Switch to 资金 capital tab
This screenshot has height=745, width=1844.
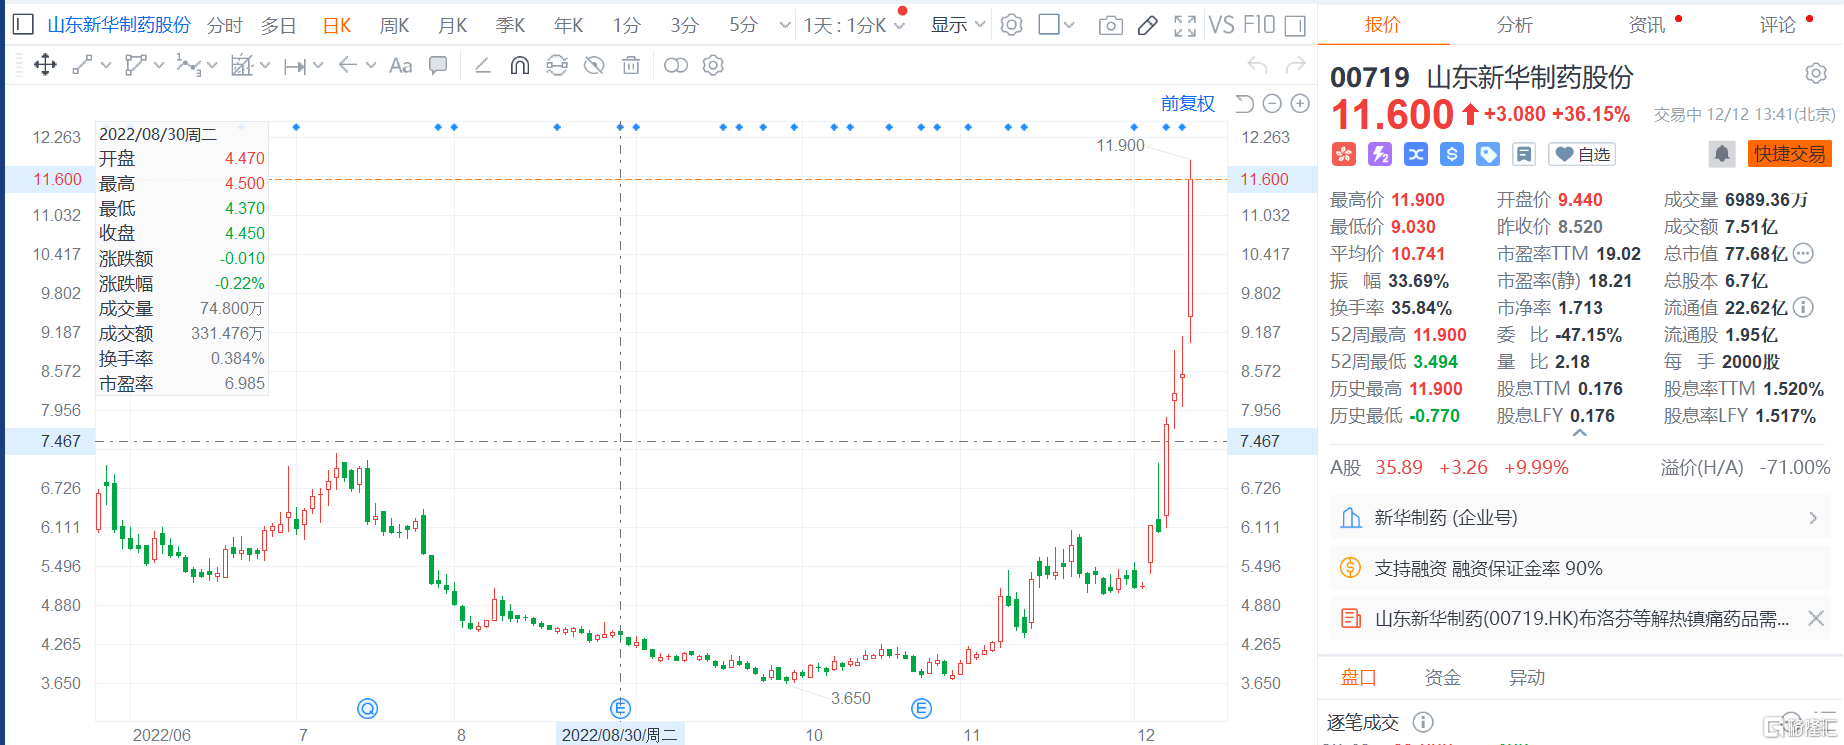pos(1442,678)
